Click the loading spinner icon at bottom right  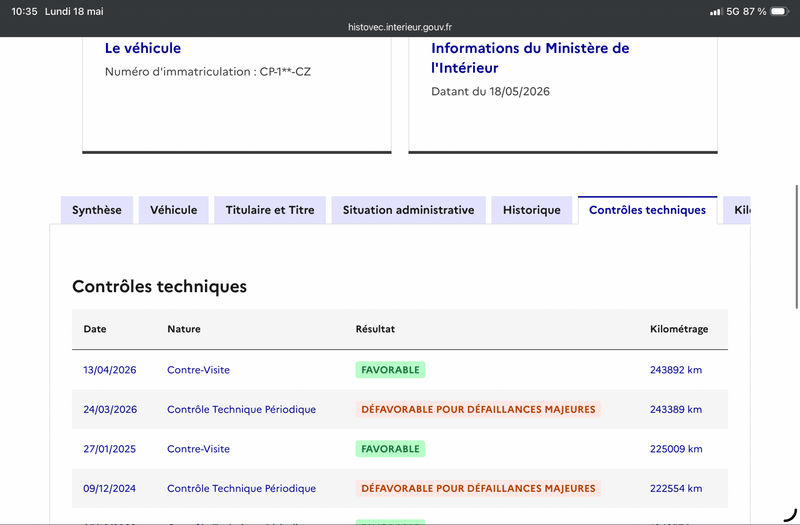(790, 514)
